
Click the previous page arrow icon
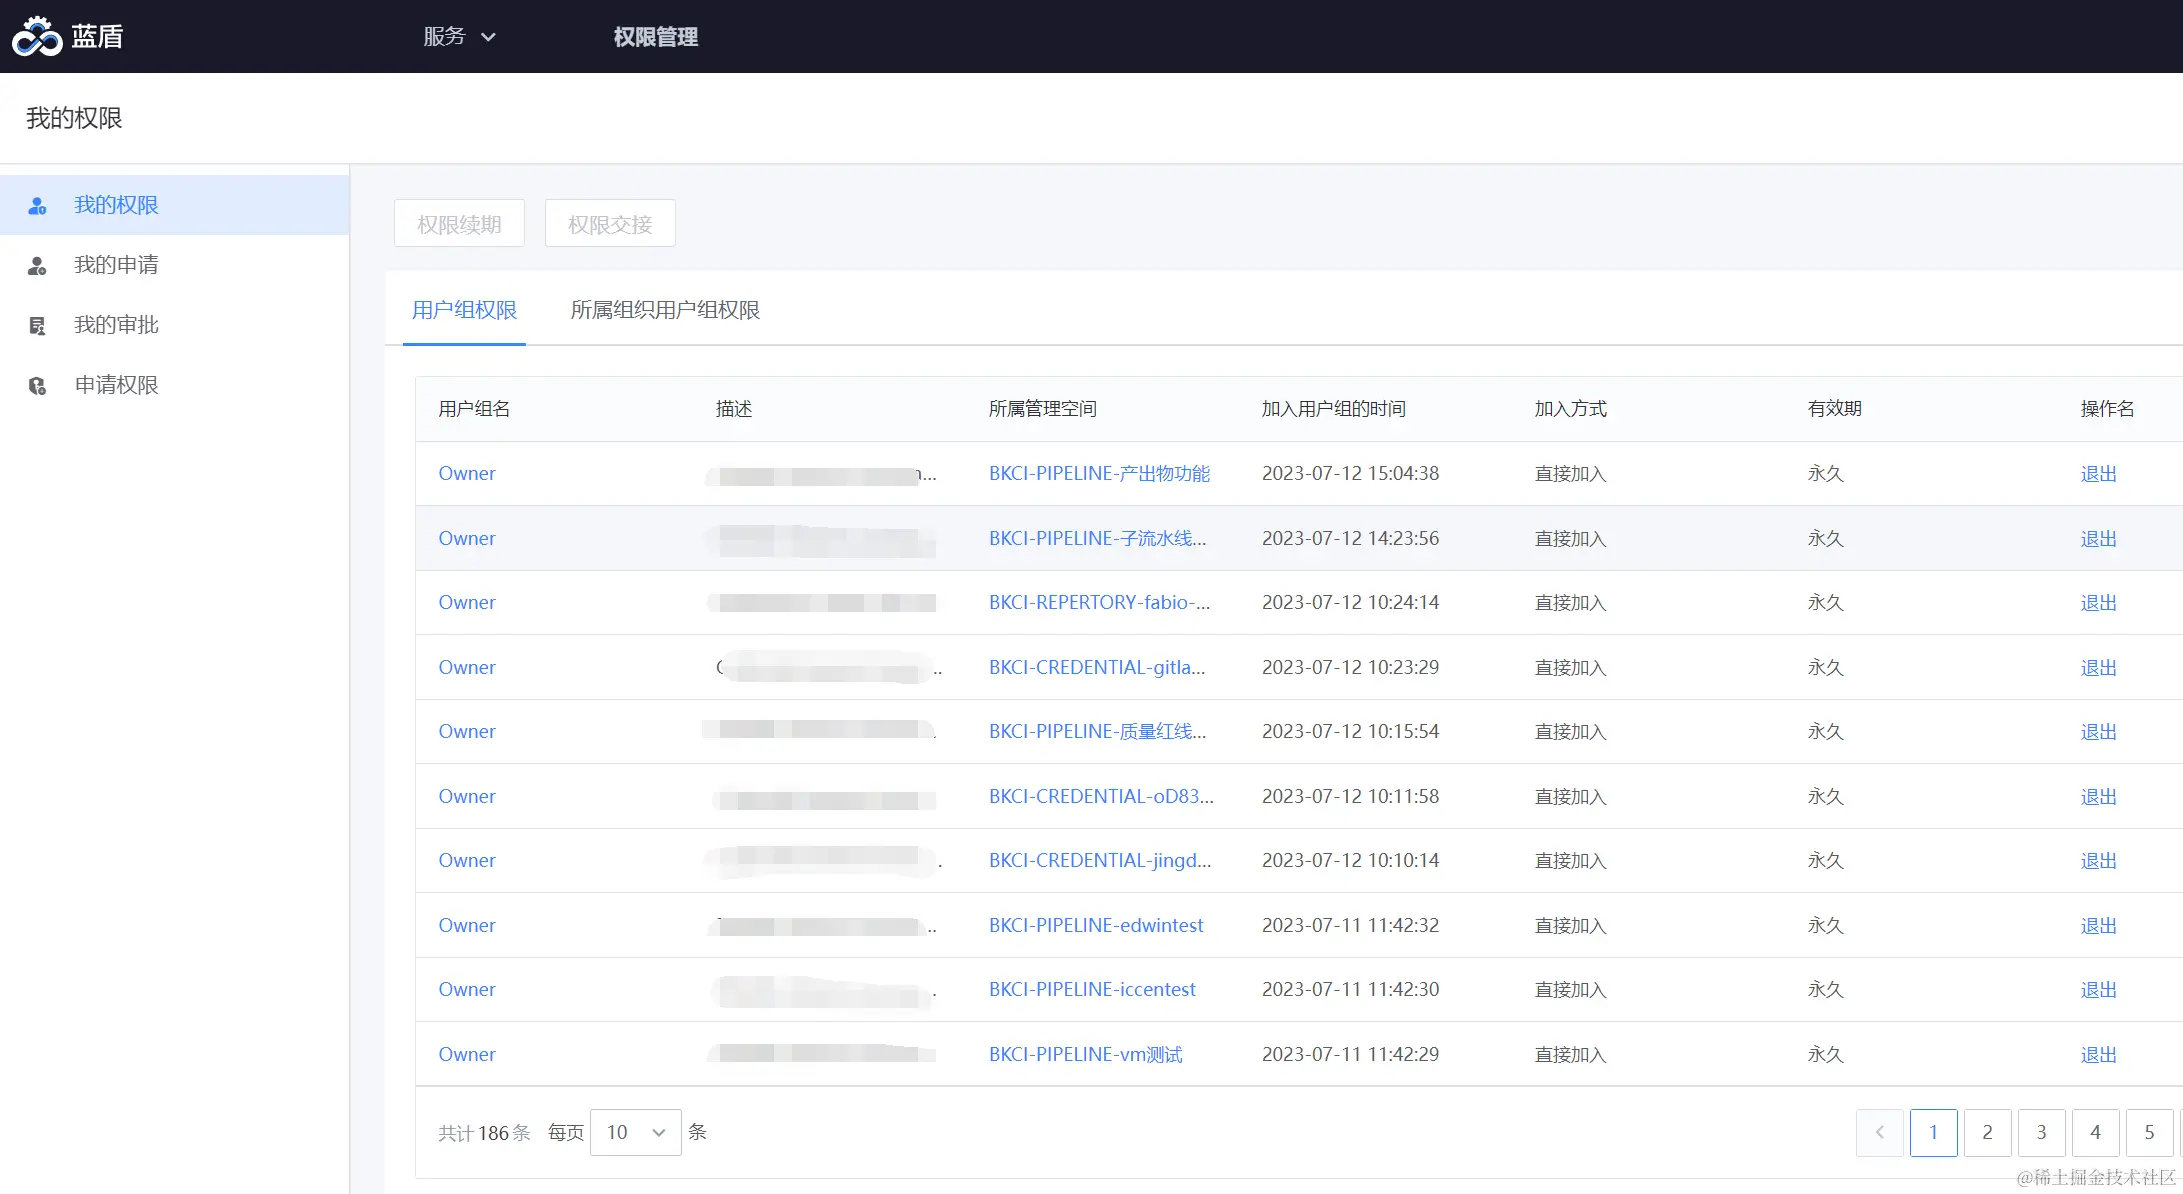point(1880,1132)
